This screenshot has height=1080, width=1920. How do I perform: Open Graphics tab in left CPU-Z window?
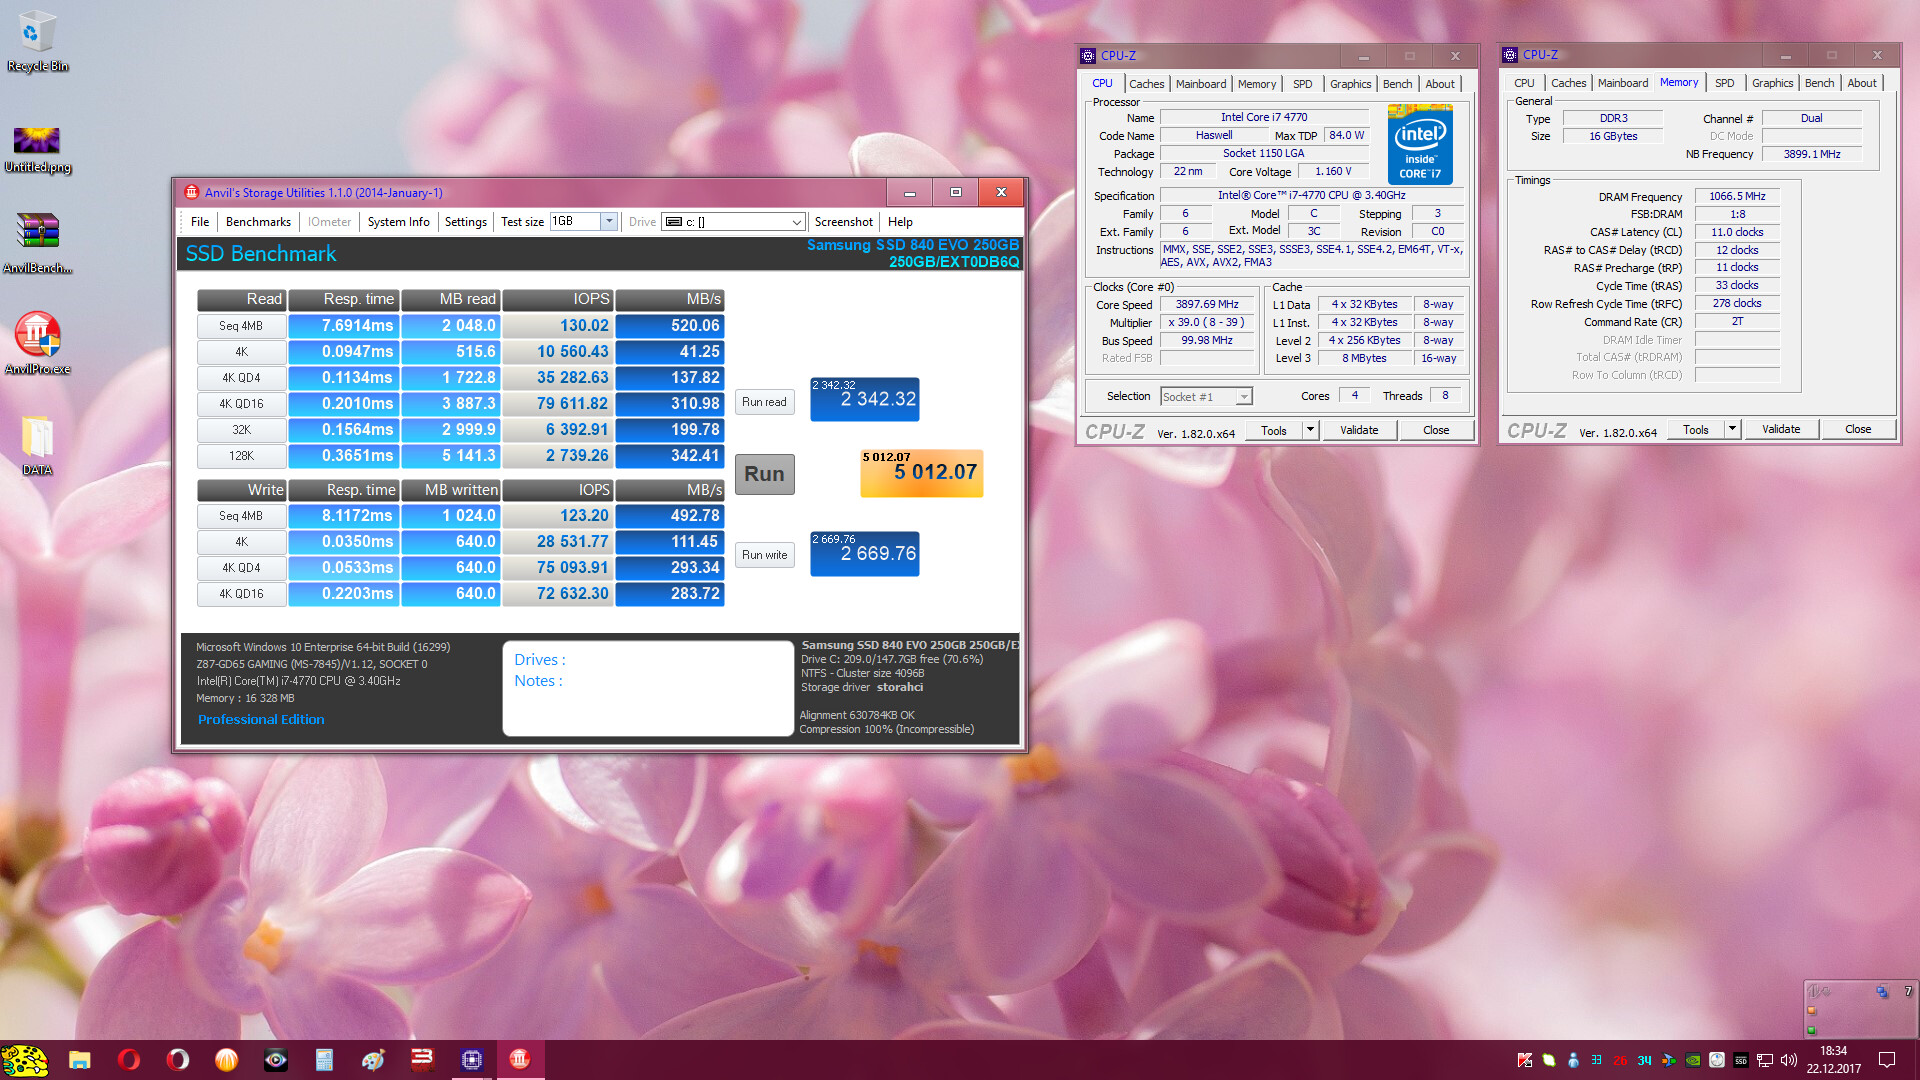(1351, 84)
